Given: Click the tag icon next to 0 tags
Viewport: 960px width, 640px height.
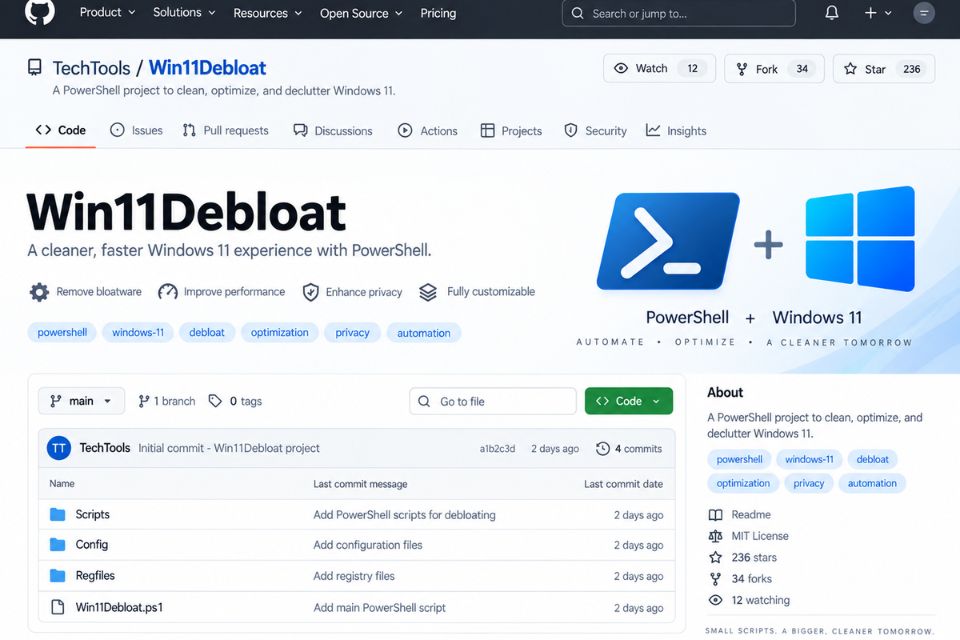Looking at the screenshot, I should tap(215, 401).
